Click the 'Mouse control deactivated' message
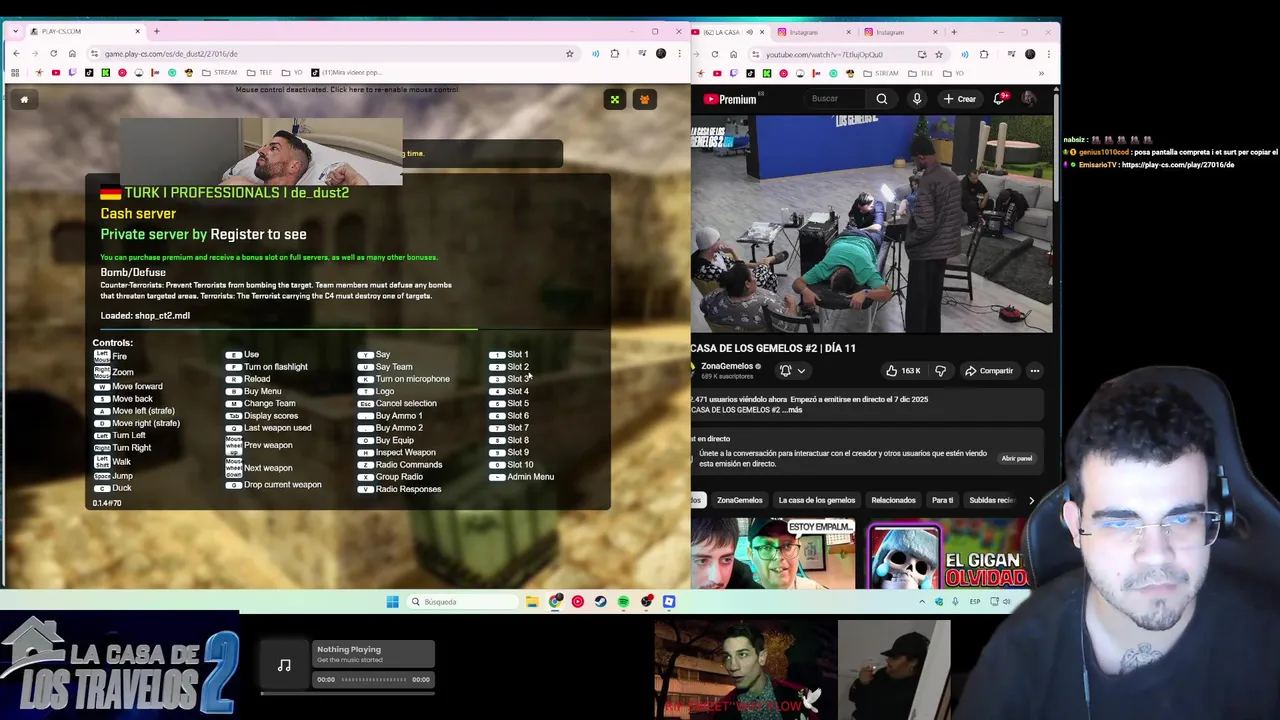Image resolution: width=1280 pixels, height=720 pixels. pos(347,89)
